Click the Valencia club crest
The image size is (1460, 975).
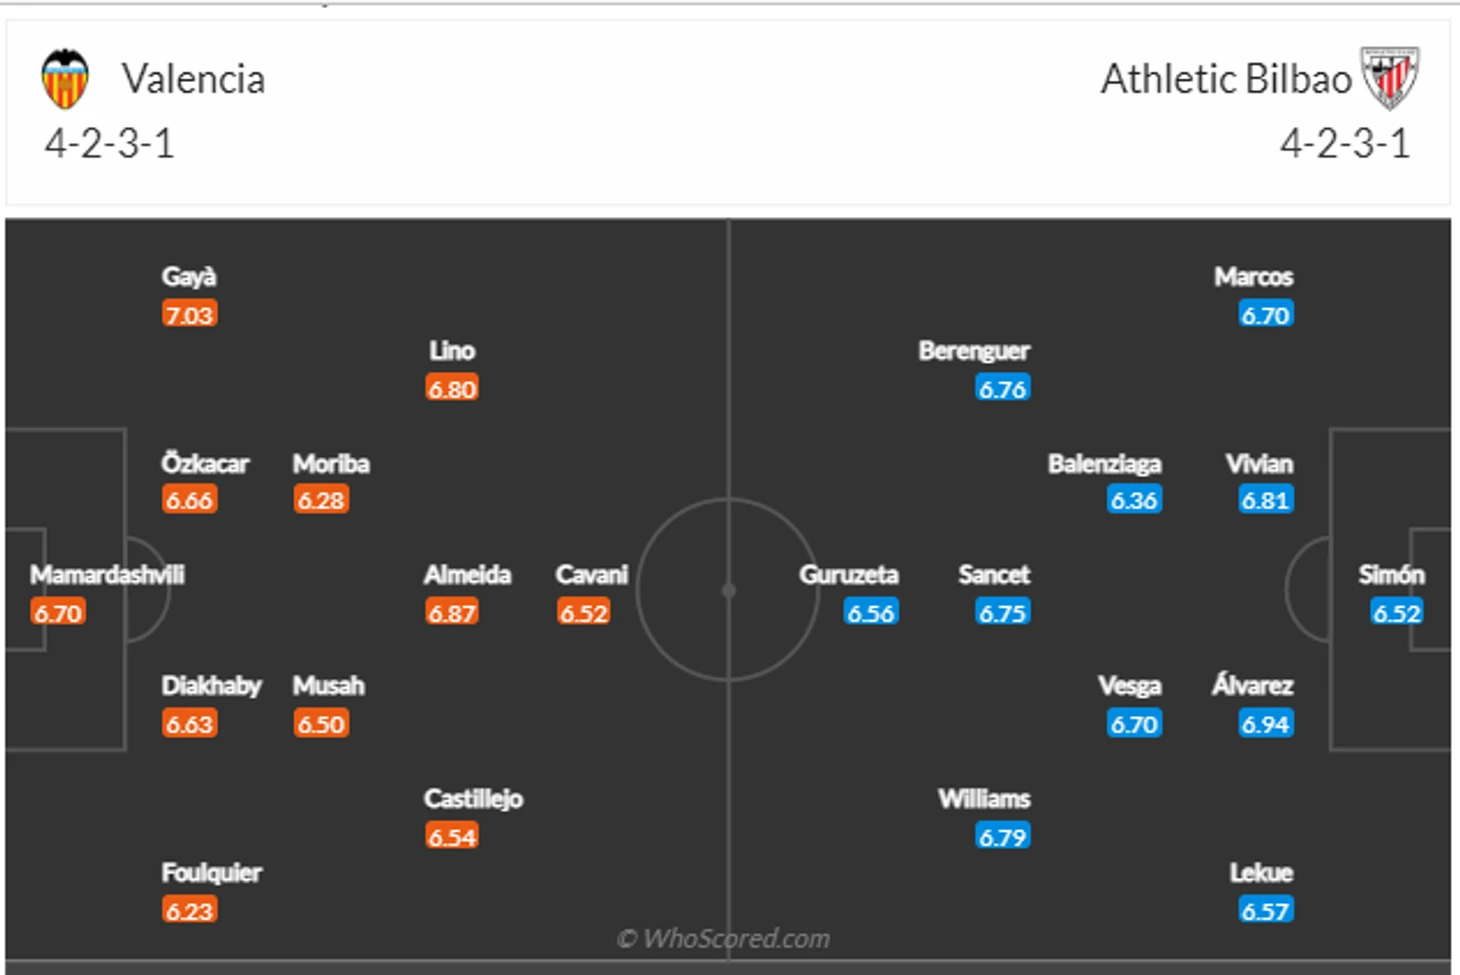click(x=65, y=79)
